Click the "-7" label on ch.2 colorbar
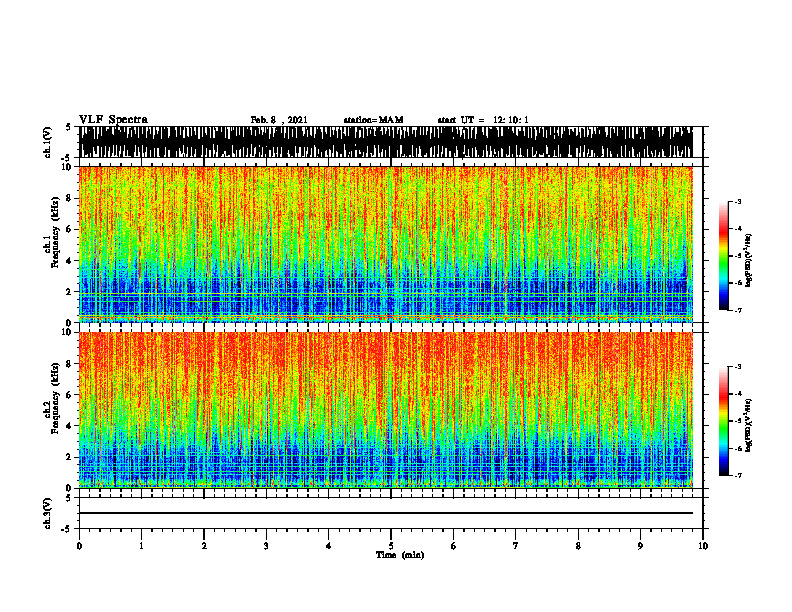This screenshot has width=792, height=612. click(737, 475)
